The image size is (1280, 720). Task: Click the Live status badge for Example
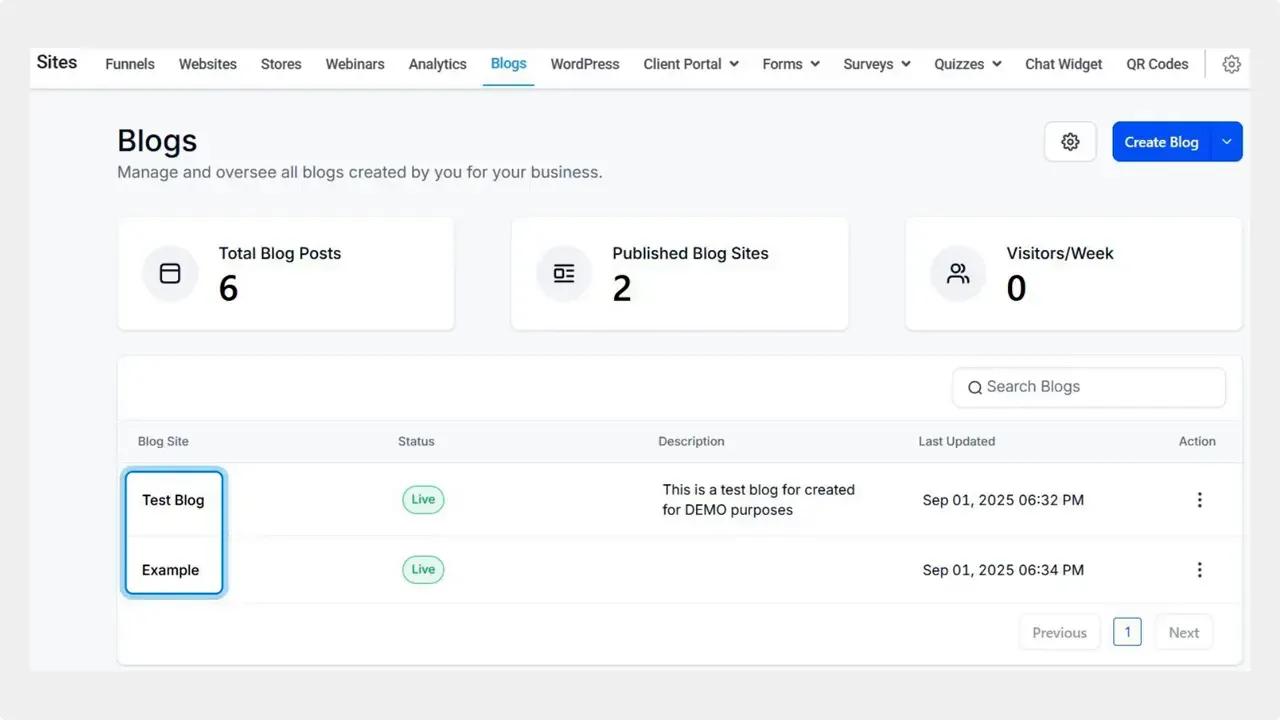(422, 569)
